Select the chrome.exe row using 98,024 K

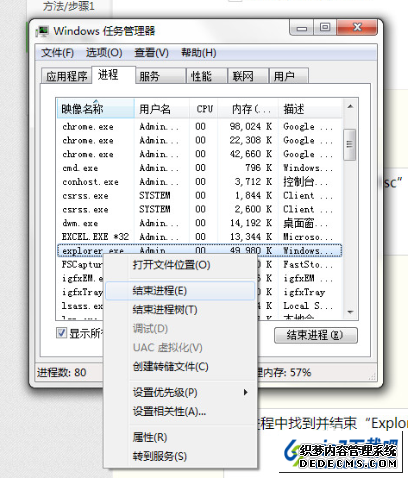(x=199, y=127)
